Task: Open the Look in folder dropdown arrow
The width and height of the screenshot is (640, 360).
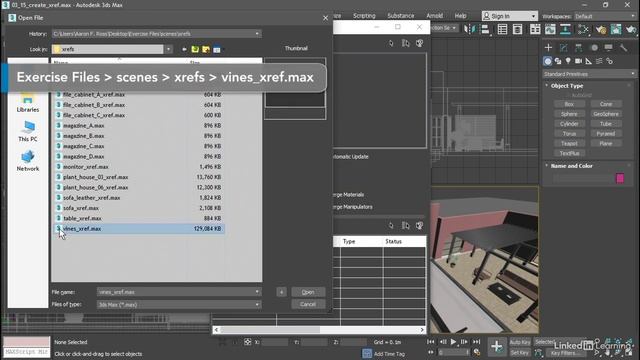Action: point(168,49)
